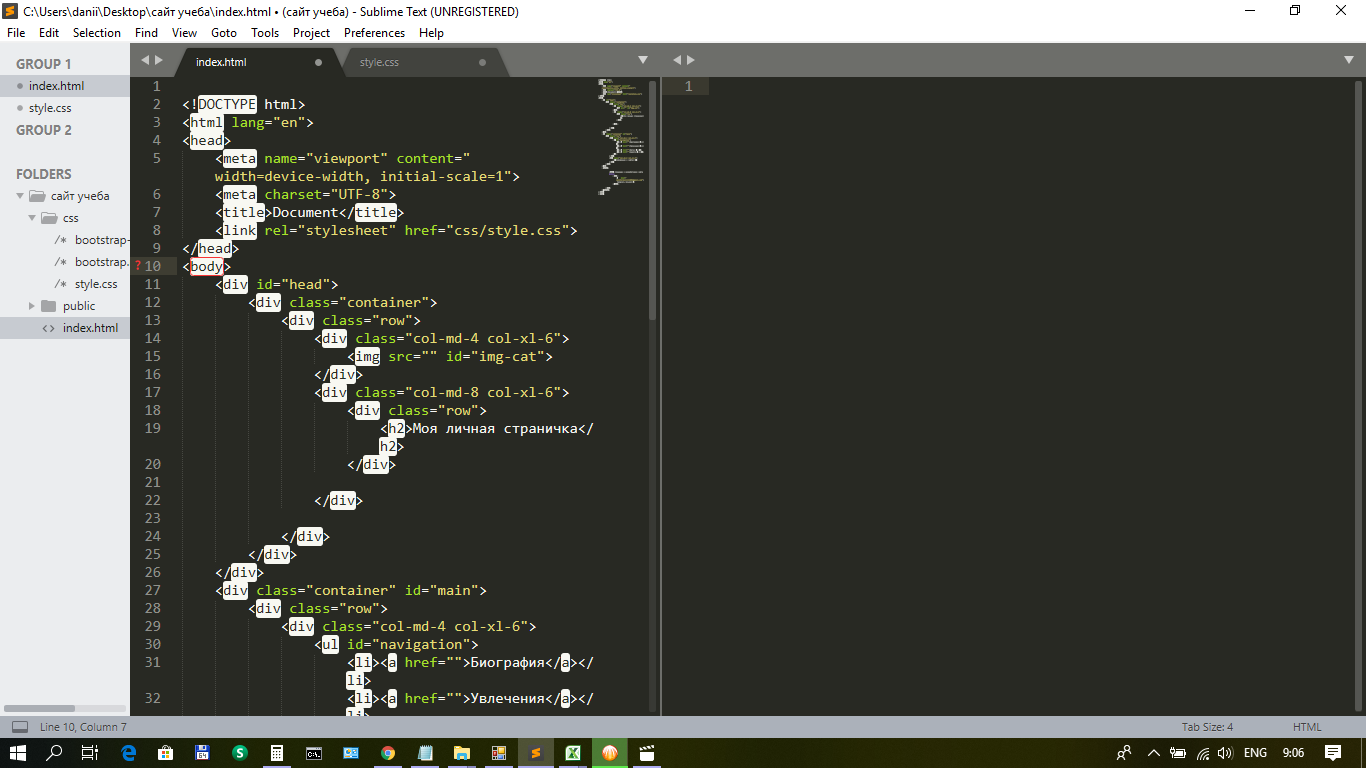Open the Movies clapperboard taskbar app
This screenshot has width=1366, height=768.
pos(647,753)
